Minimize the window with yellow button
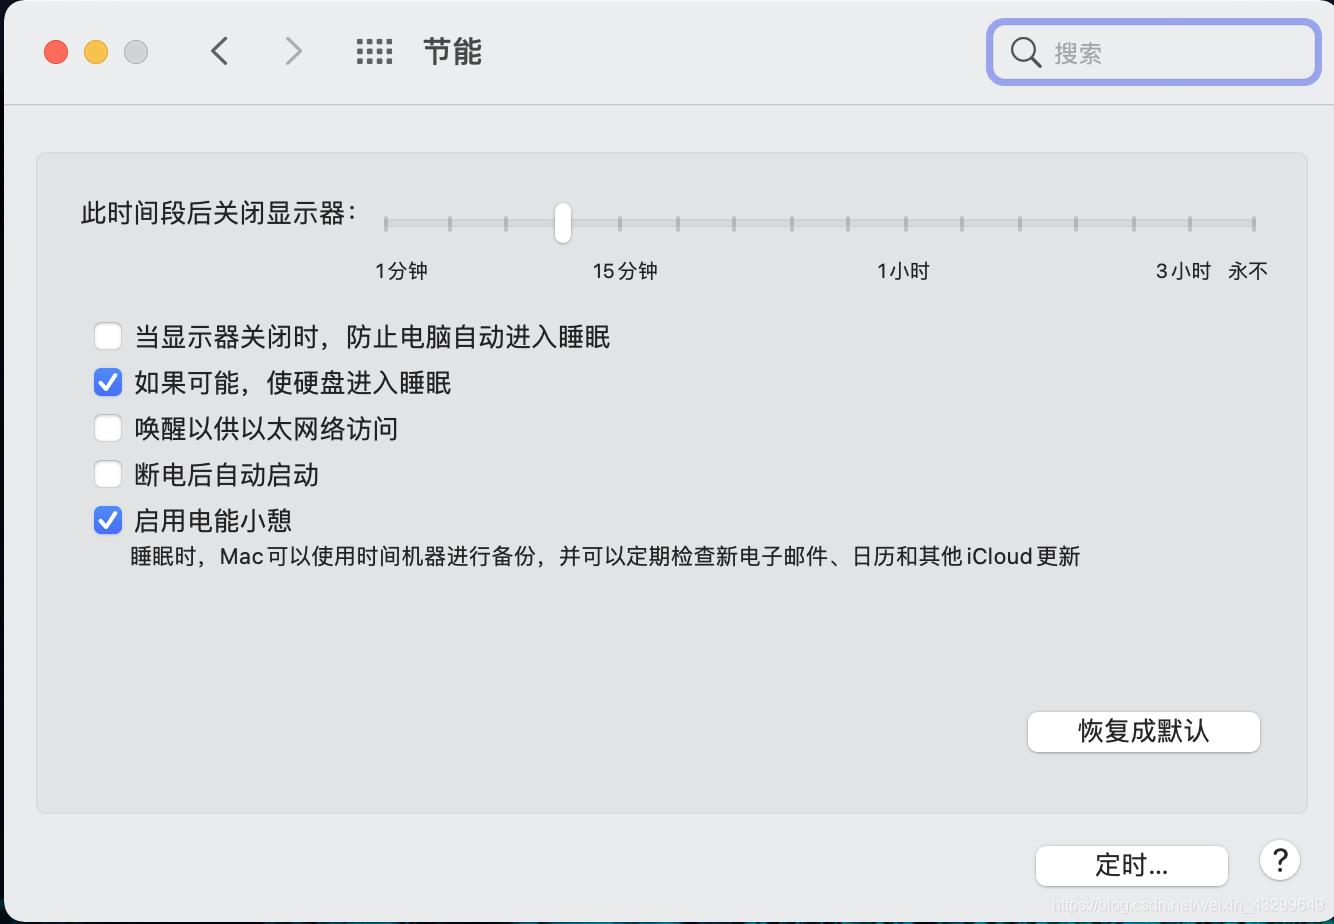The height and width of the screenshot is (924, 1334). coord(96,52)
